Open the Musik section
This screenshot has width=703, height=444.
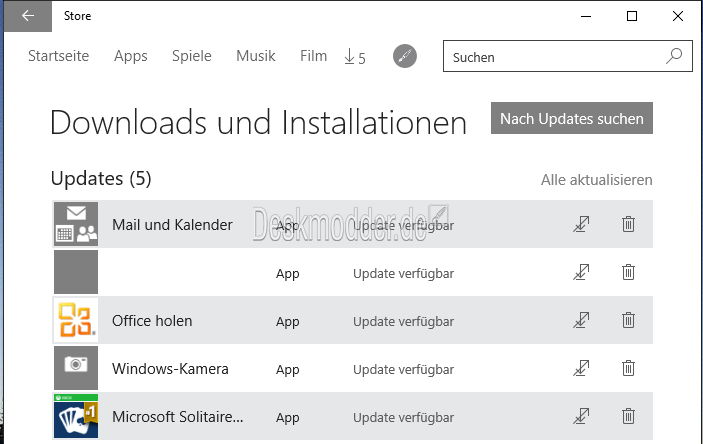coord(256,56)
